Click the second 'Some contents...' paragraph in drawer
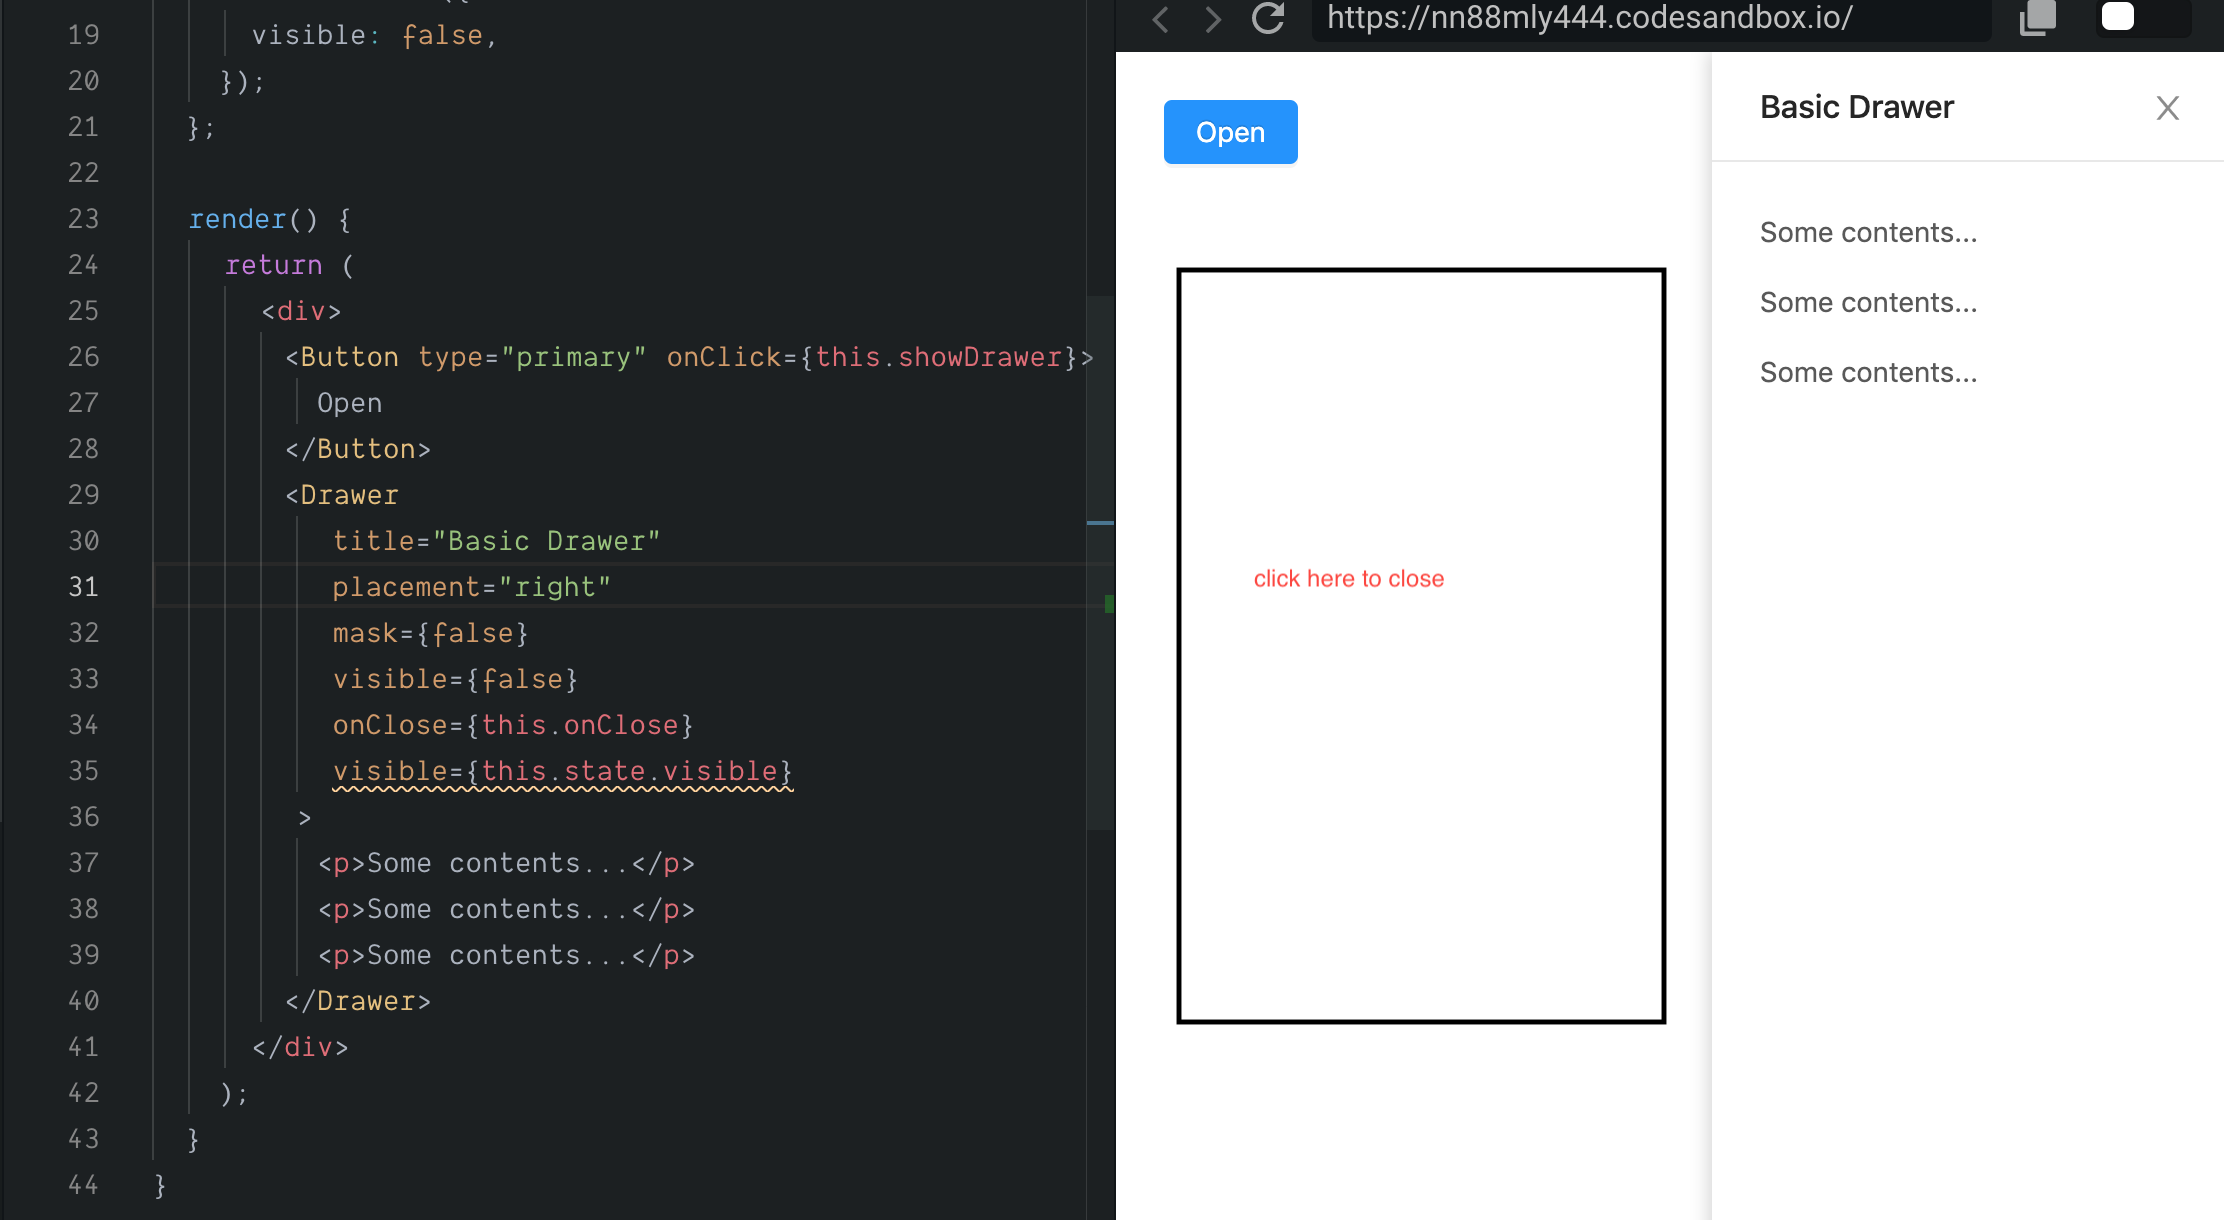 pos(1868,303)
